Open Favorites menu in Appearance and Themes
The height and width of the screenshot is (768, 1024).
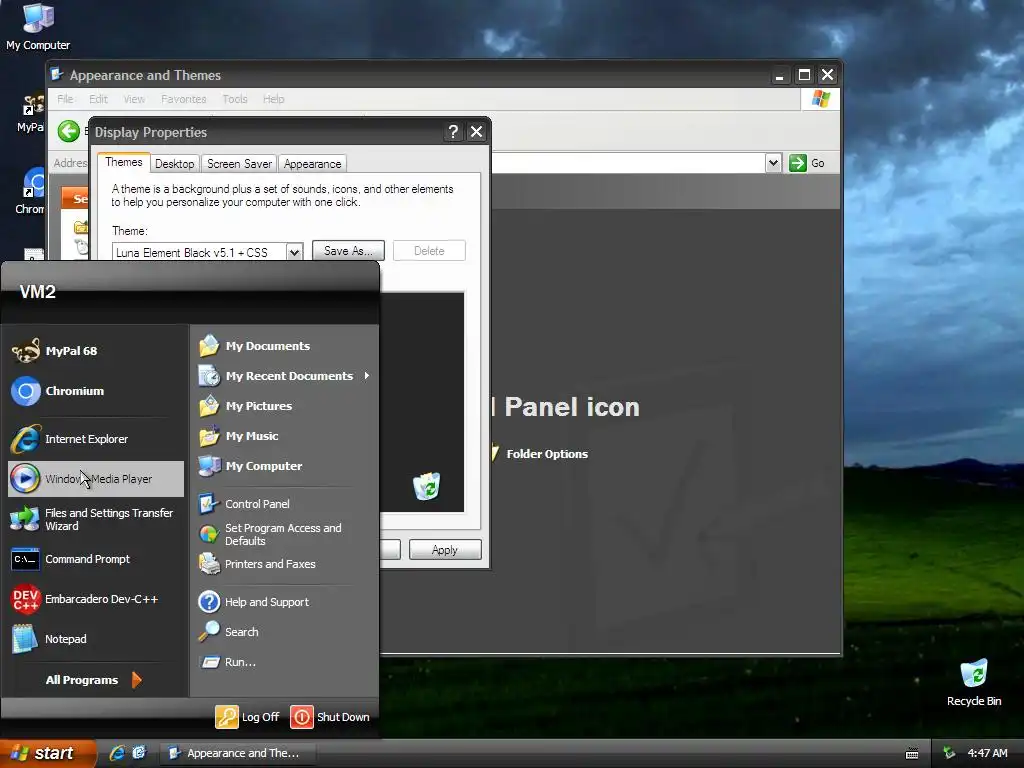point(184,99)
